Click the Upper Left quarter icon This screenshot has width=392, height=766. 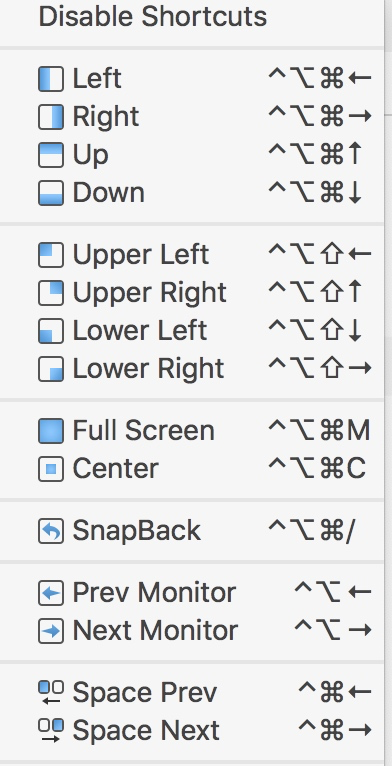pyautogui.click(x=51, y=255)
